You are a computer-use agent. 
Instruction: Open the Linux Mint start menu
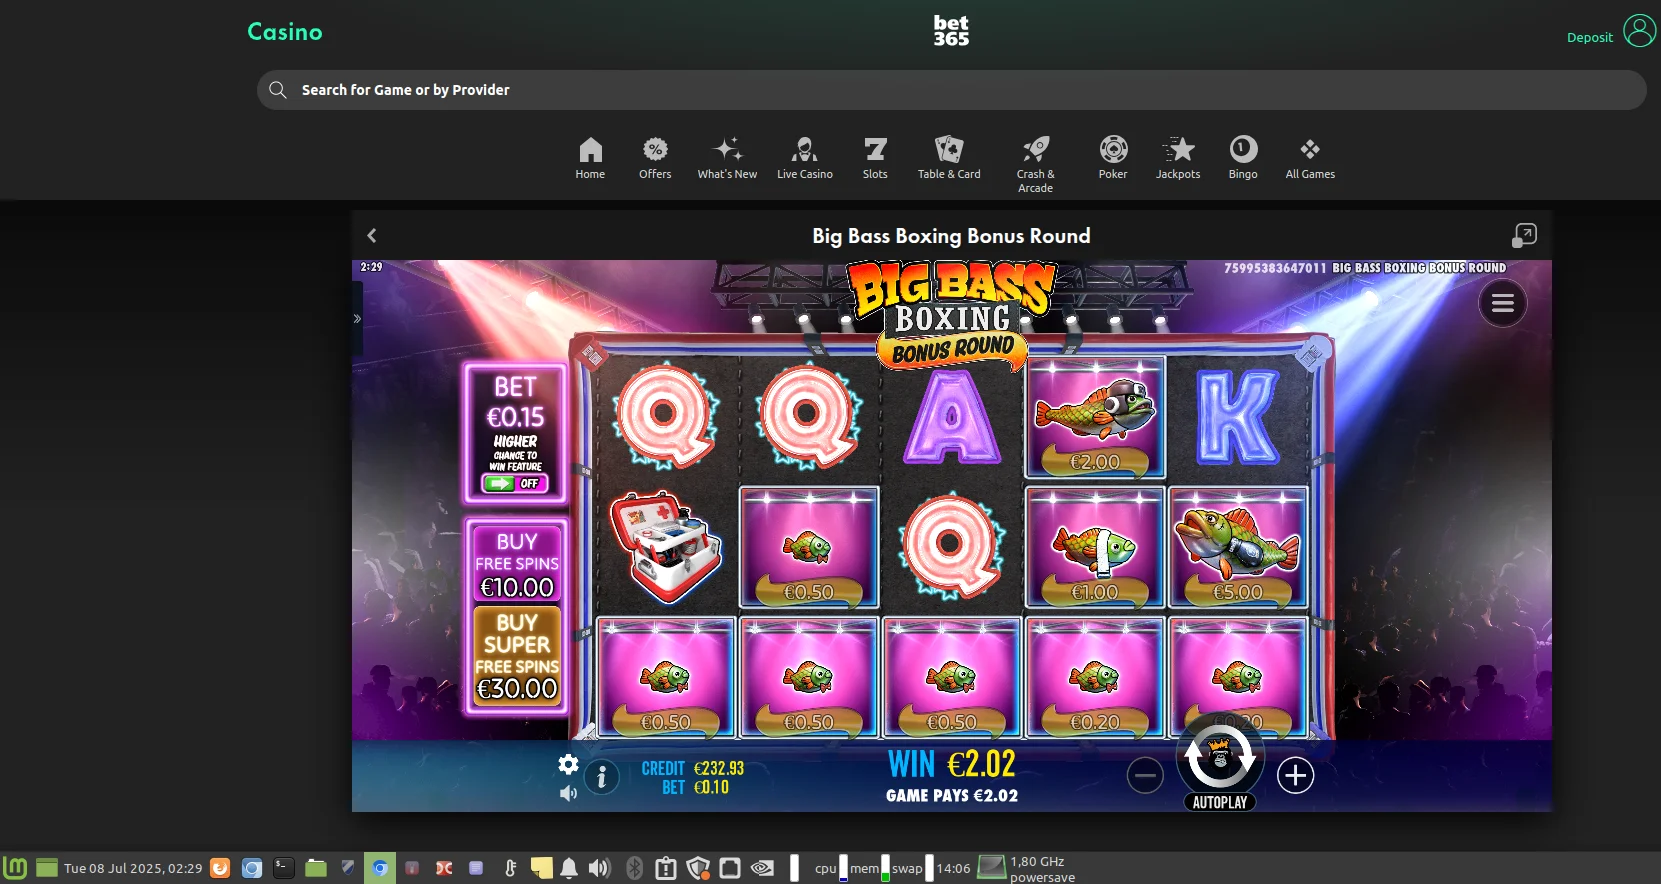click(15, 868)
